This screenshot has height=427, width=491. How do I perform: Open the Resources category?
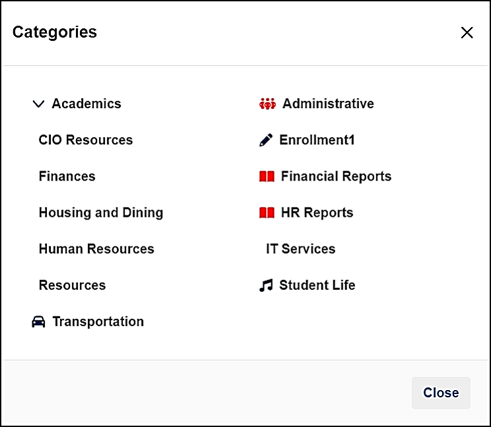coord(72,285)
